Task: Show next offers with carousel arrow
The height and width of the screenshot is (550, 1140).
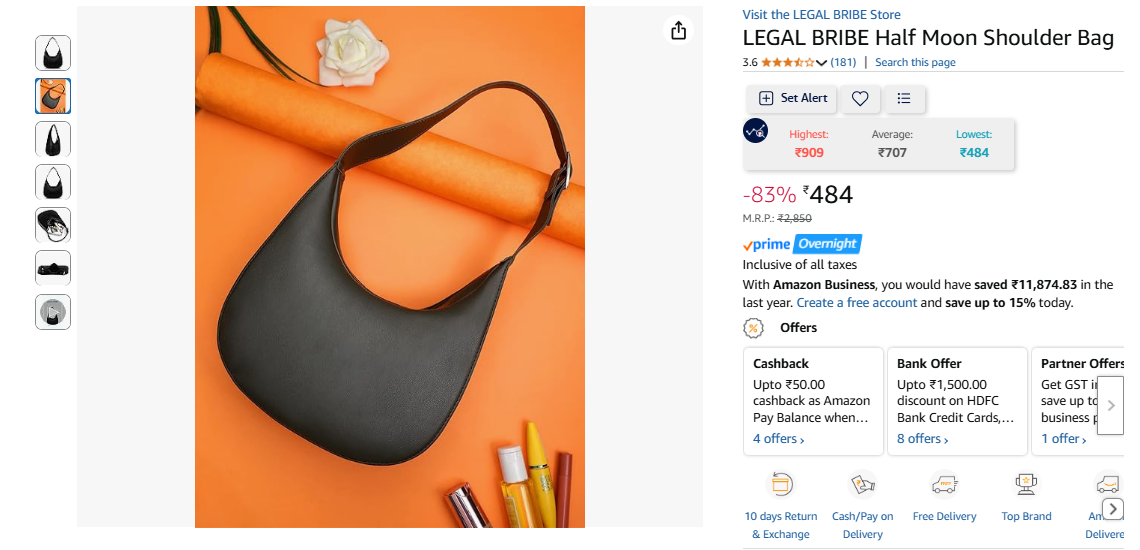Action: tap(1110, 406)
